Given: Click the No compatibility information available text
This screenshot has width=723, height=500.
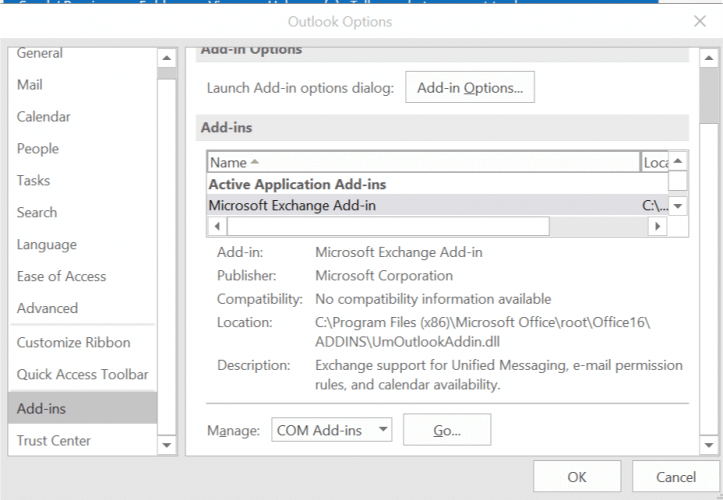Looking at the screenshot, I should (x=433, y=299).
